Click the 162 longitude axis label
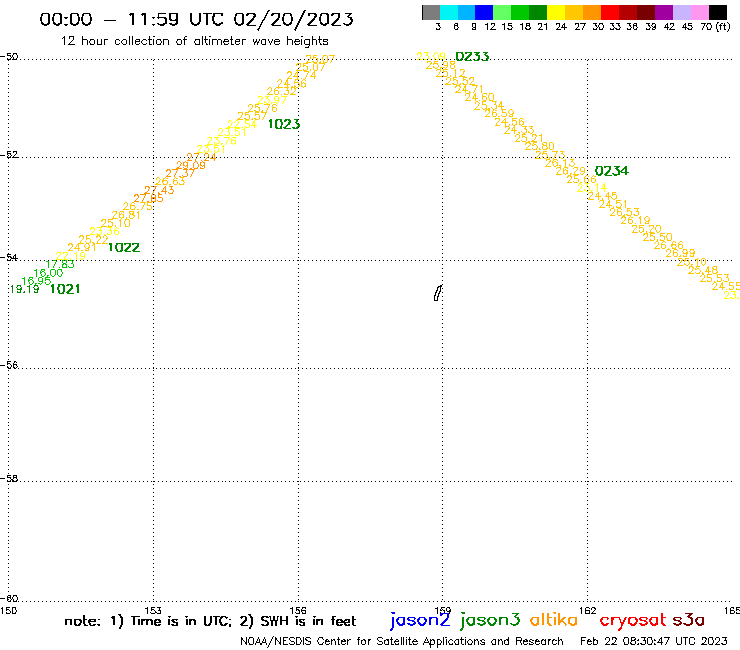This screenshot has height=650, width=740. tap(587, 611)
